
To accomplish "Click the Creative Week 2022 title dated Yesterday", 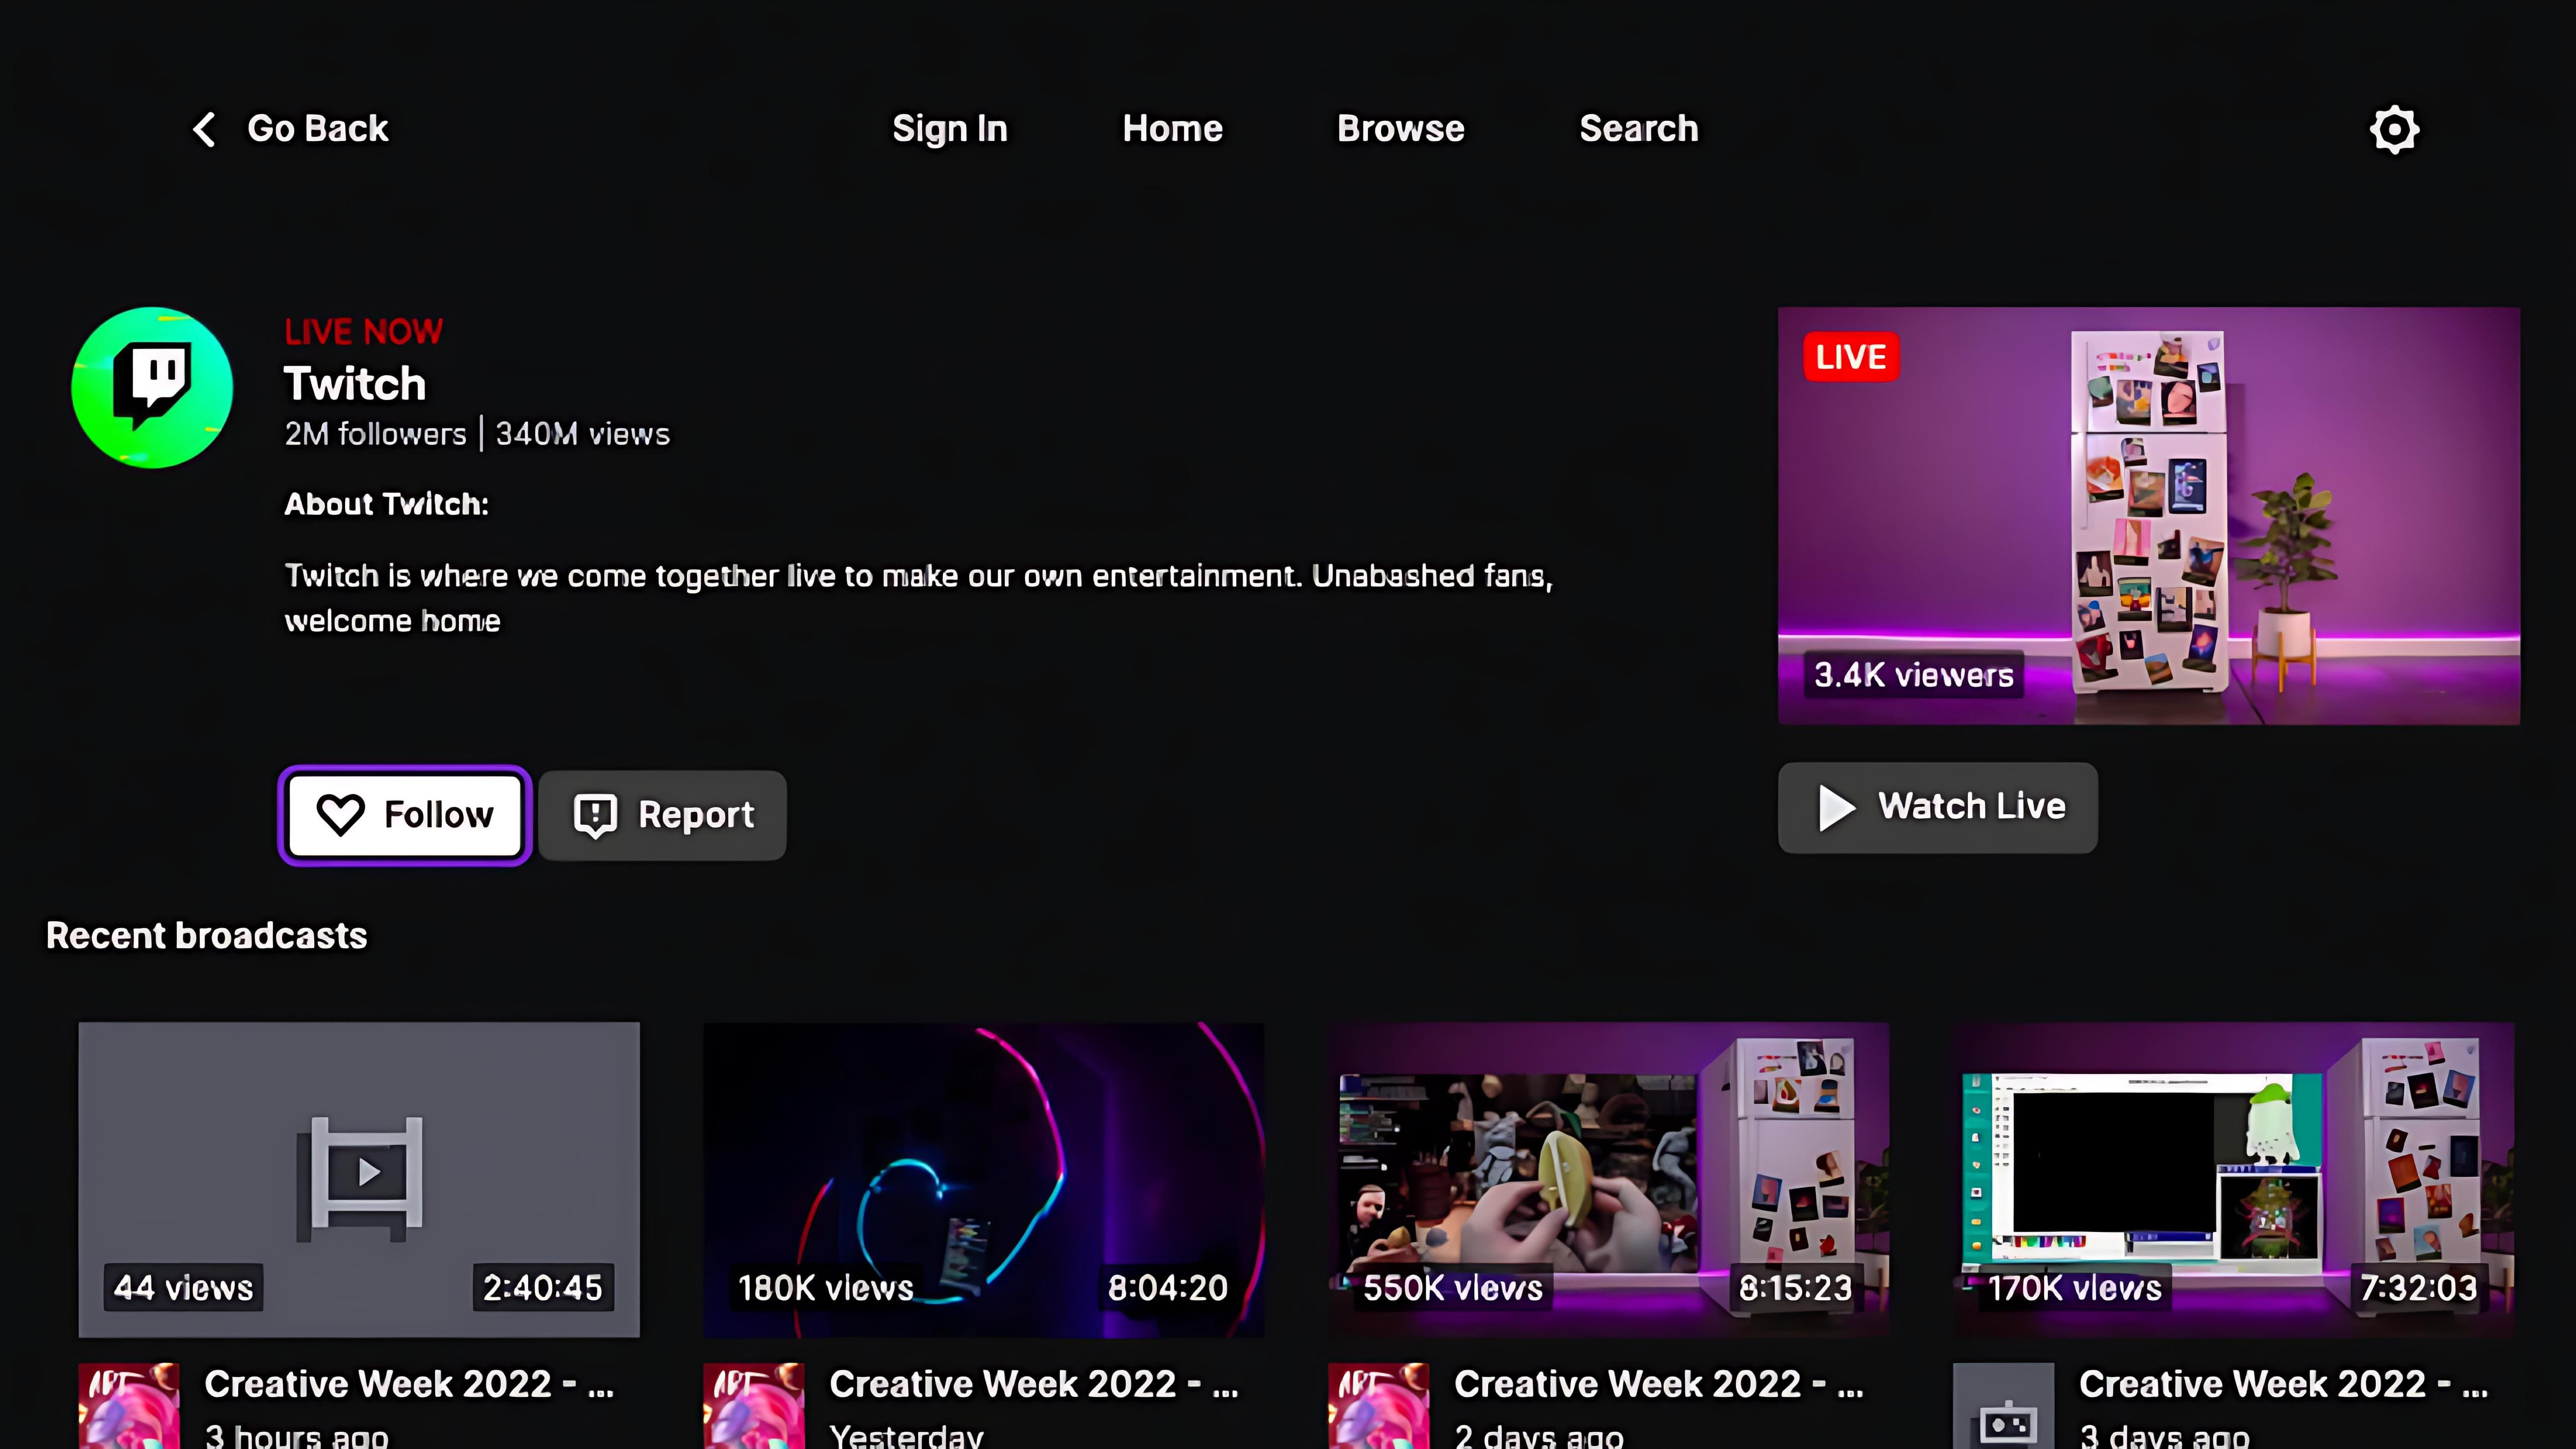I will 1034,1384.
